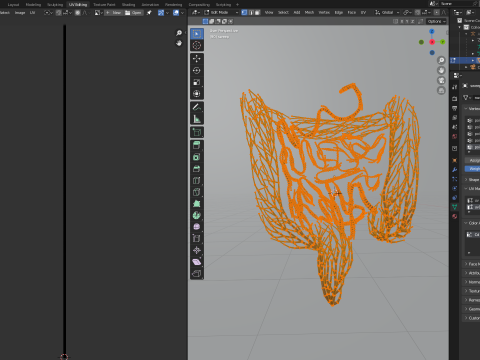Select the Shrink/Fatten tool
Screen dimensions: 480x360
pyautogui.click(x=197, y=250)
